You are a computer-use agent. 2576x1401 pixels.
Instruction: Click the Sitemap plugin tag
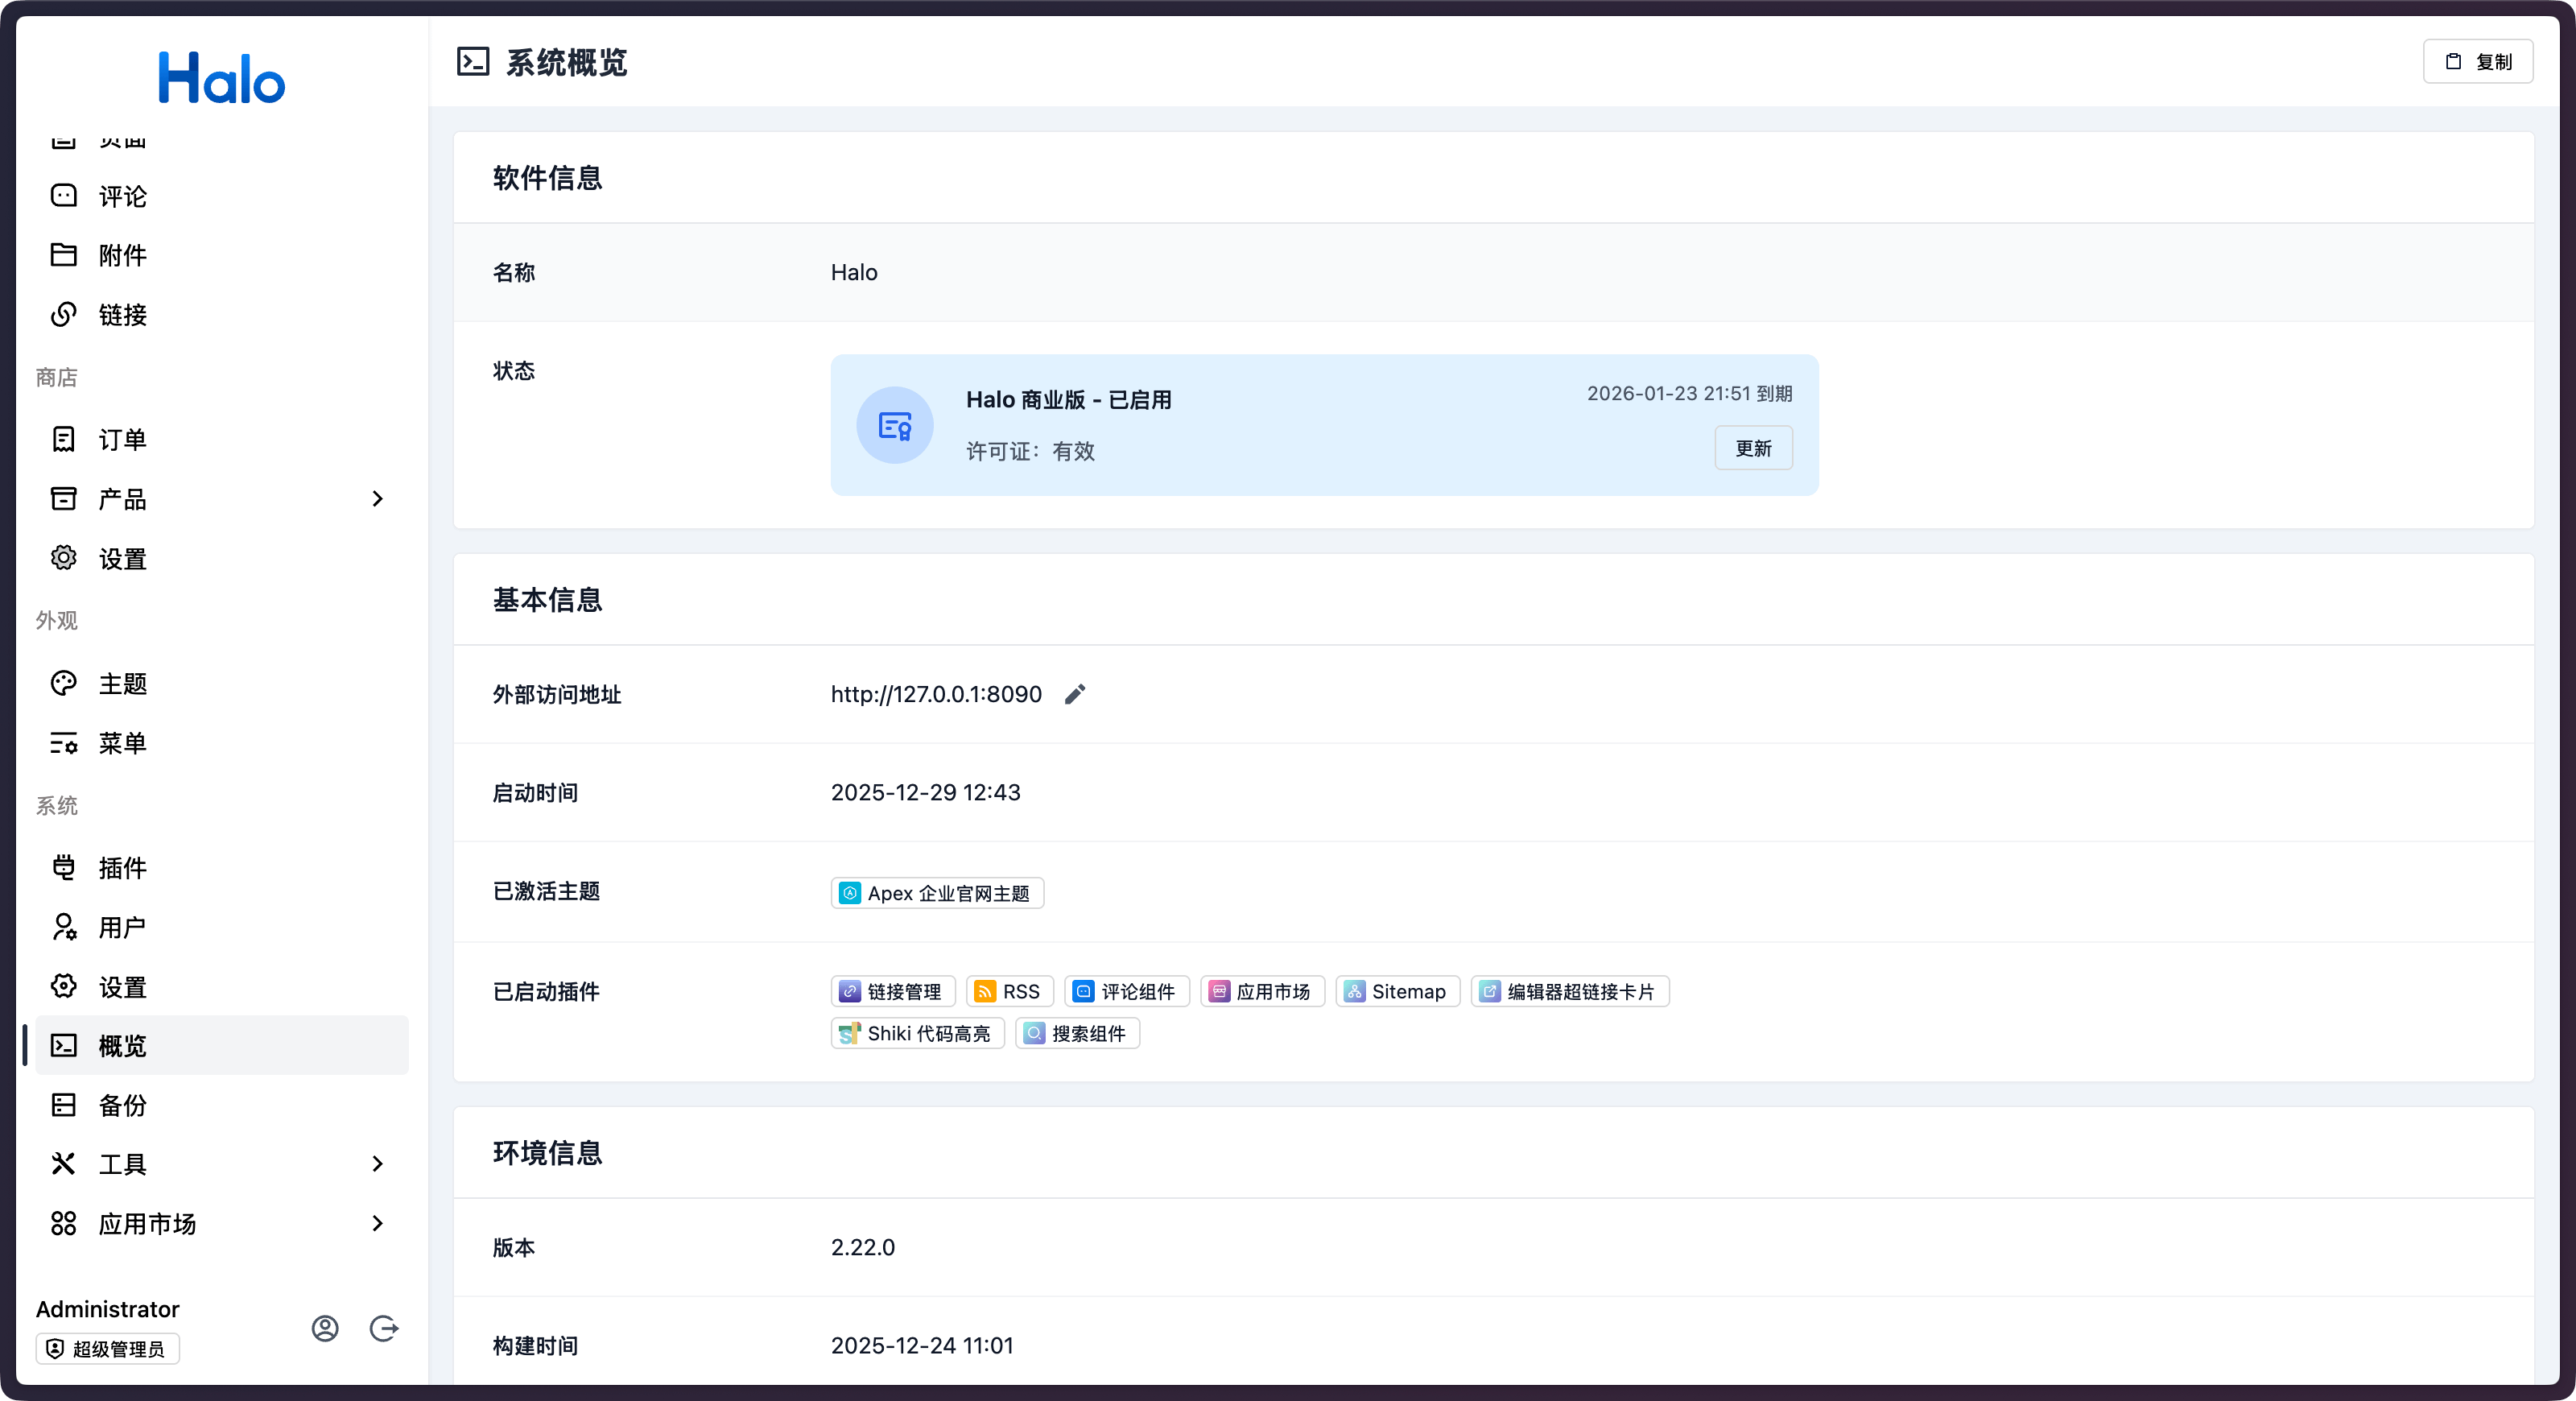[x=1397, y=991]
